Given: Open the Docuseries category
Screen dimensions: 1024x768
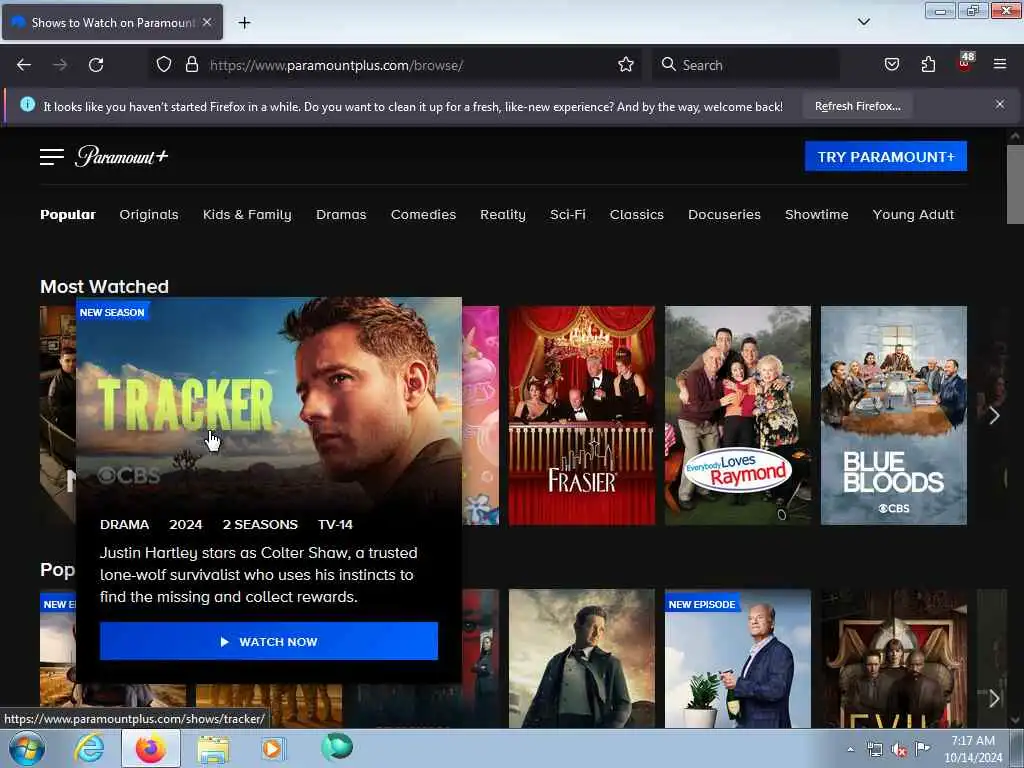Looking at the screenshot, I should point(724,214).
